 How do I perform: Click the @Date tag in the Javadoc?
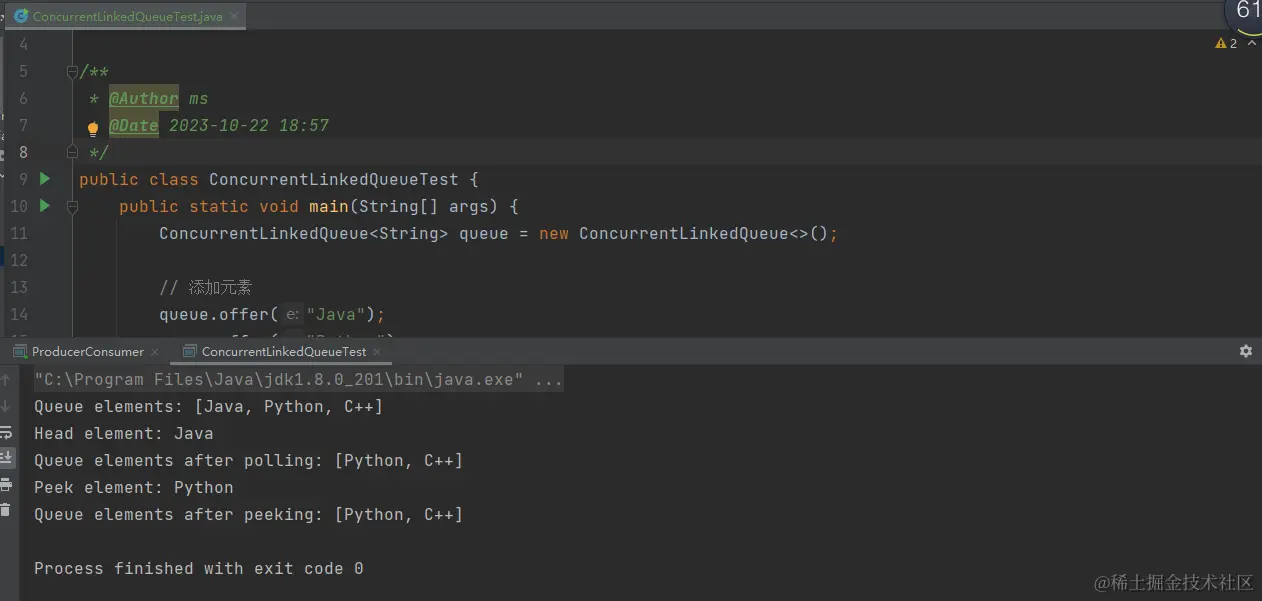[134, 125]
